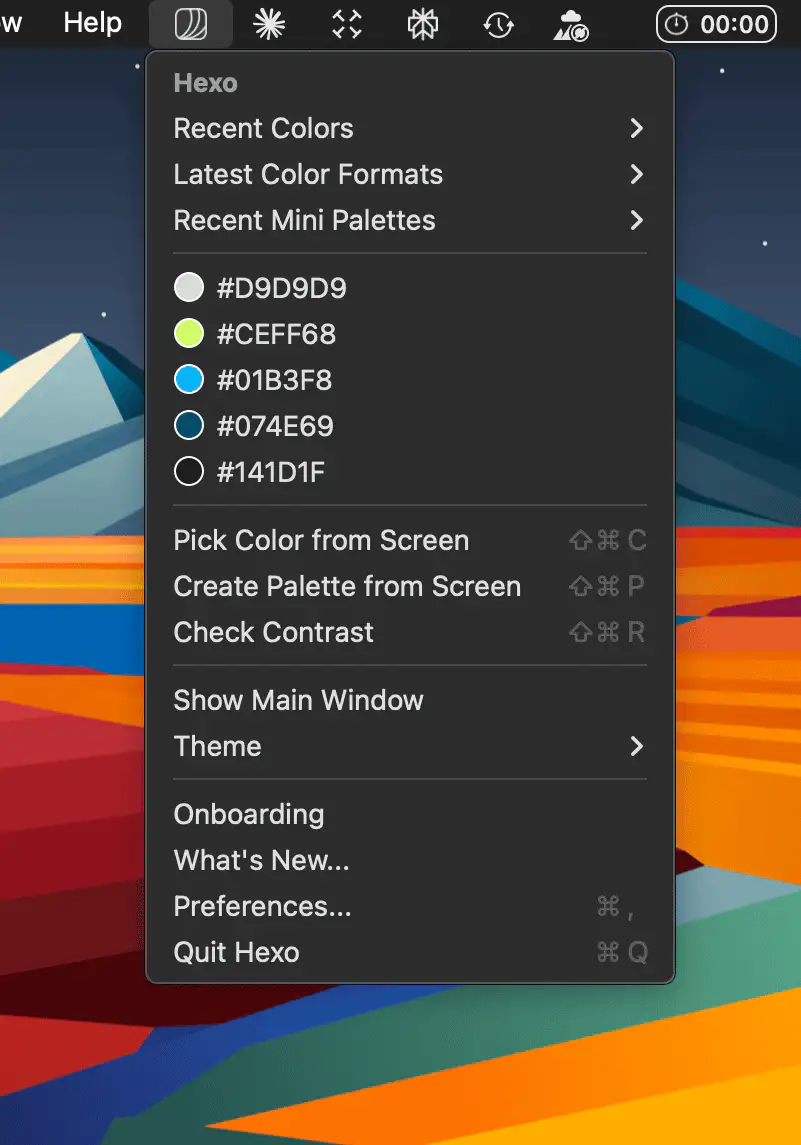Screen dimensions: 801x1145
Task: Click the starburst icon in menu bar
Action: point(269,24)
